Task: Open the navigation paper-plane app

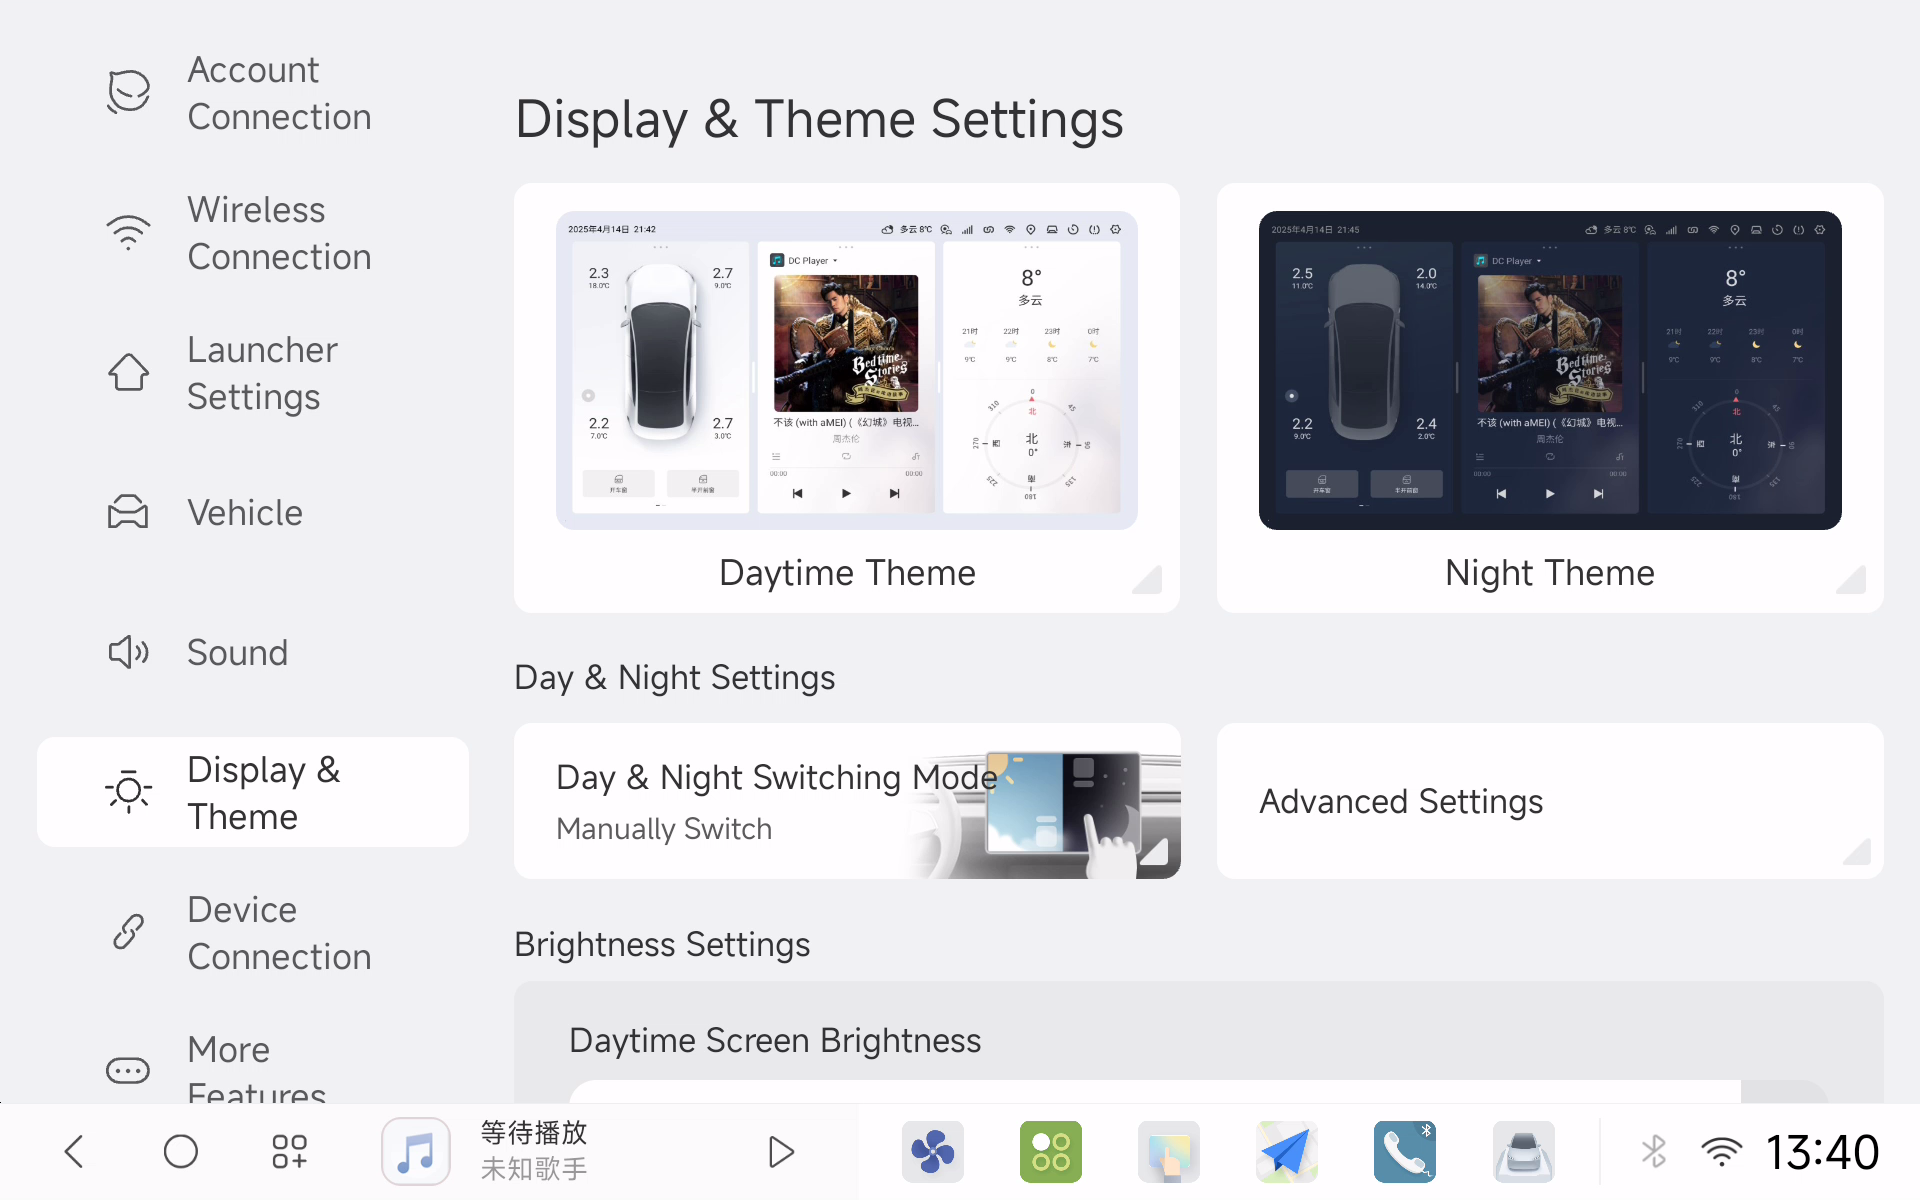Action: pos(1287,1152)
